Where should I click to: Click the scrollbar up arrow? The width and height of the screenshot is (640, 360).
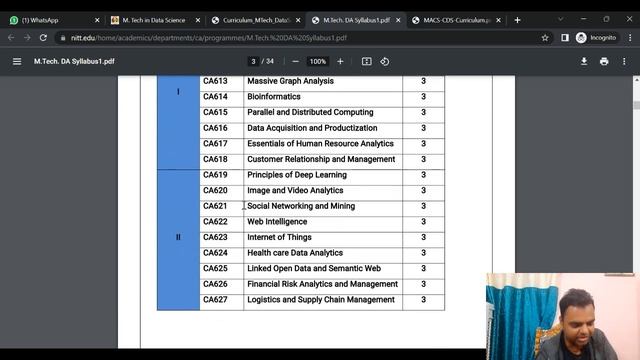click(636, 80)
